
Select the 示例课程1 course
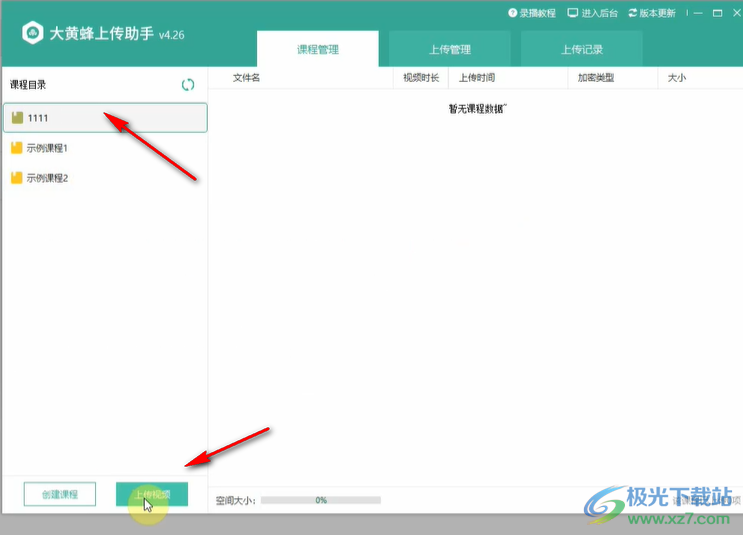(105, 148)
